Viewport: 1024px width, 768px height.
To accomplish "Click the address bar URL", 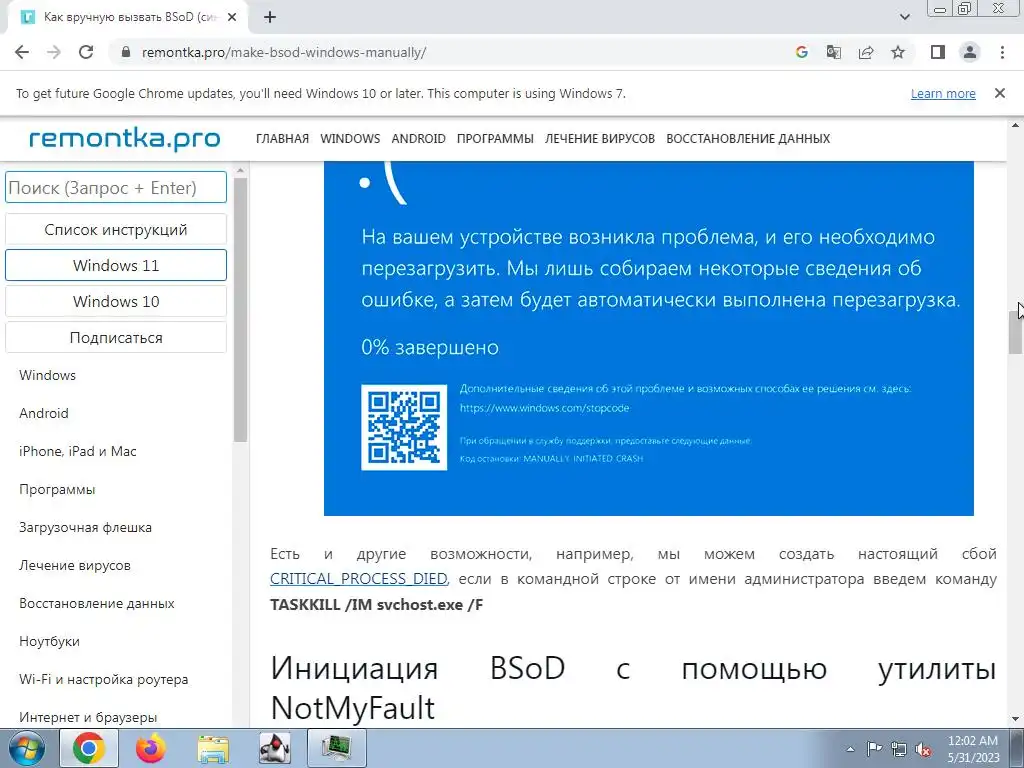I will [x=284, y=52].
